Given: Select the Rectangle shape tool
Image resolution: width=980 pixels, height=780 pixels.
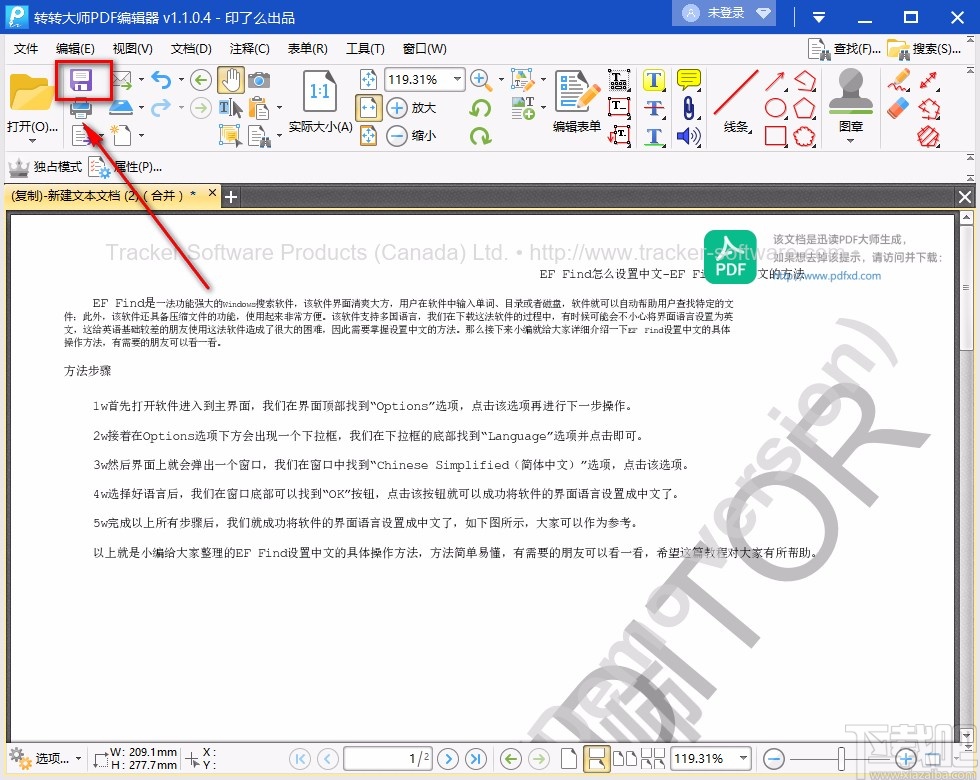Looking at the screenshot, I should pos(775,136).
